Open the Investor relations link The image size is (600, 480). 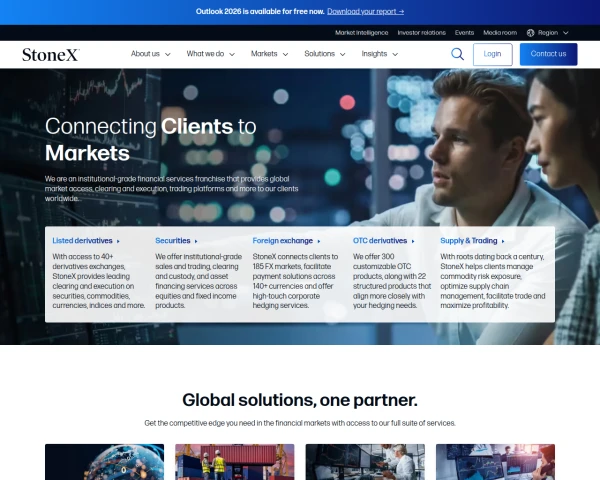click(421, 33)
